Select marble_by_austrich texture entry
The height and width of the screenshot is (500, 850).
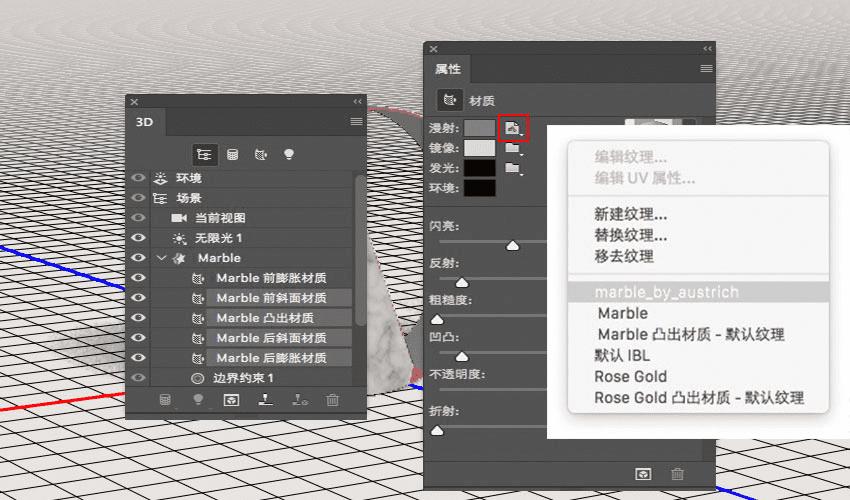pos(699,292)
